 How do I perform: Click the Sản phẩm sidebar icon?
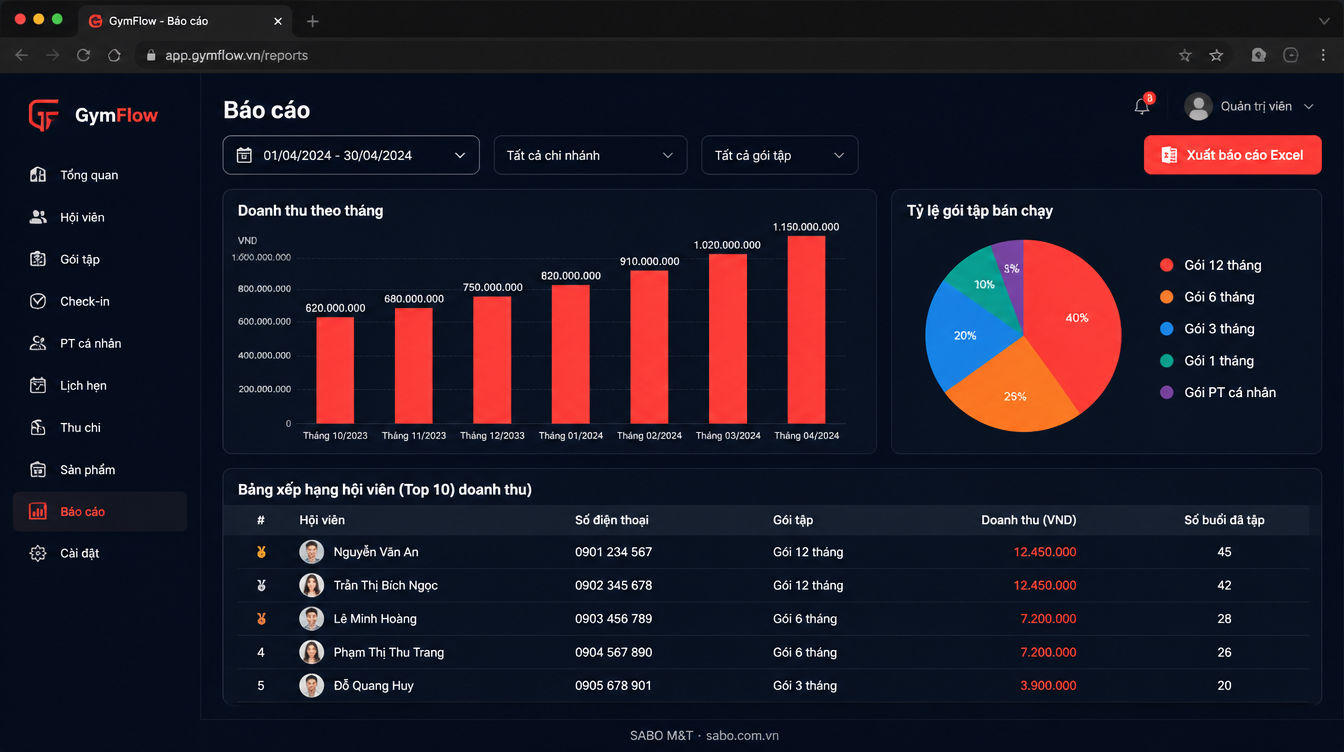pos(38,469)
